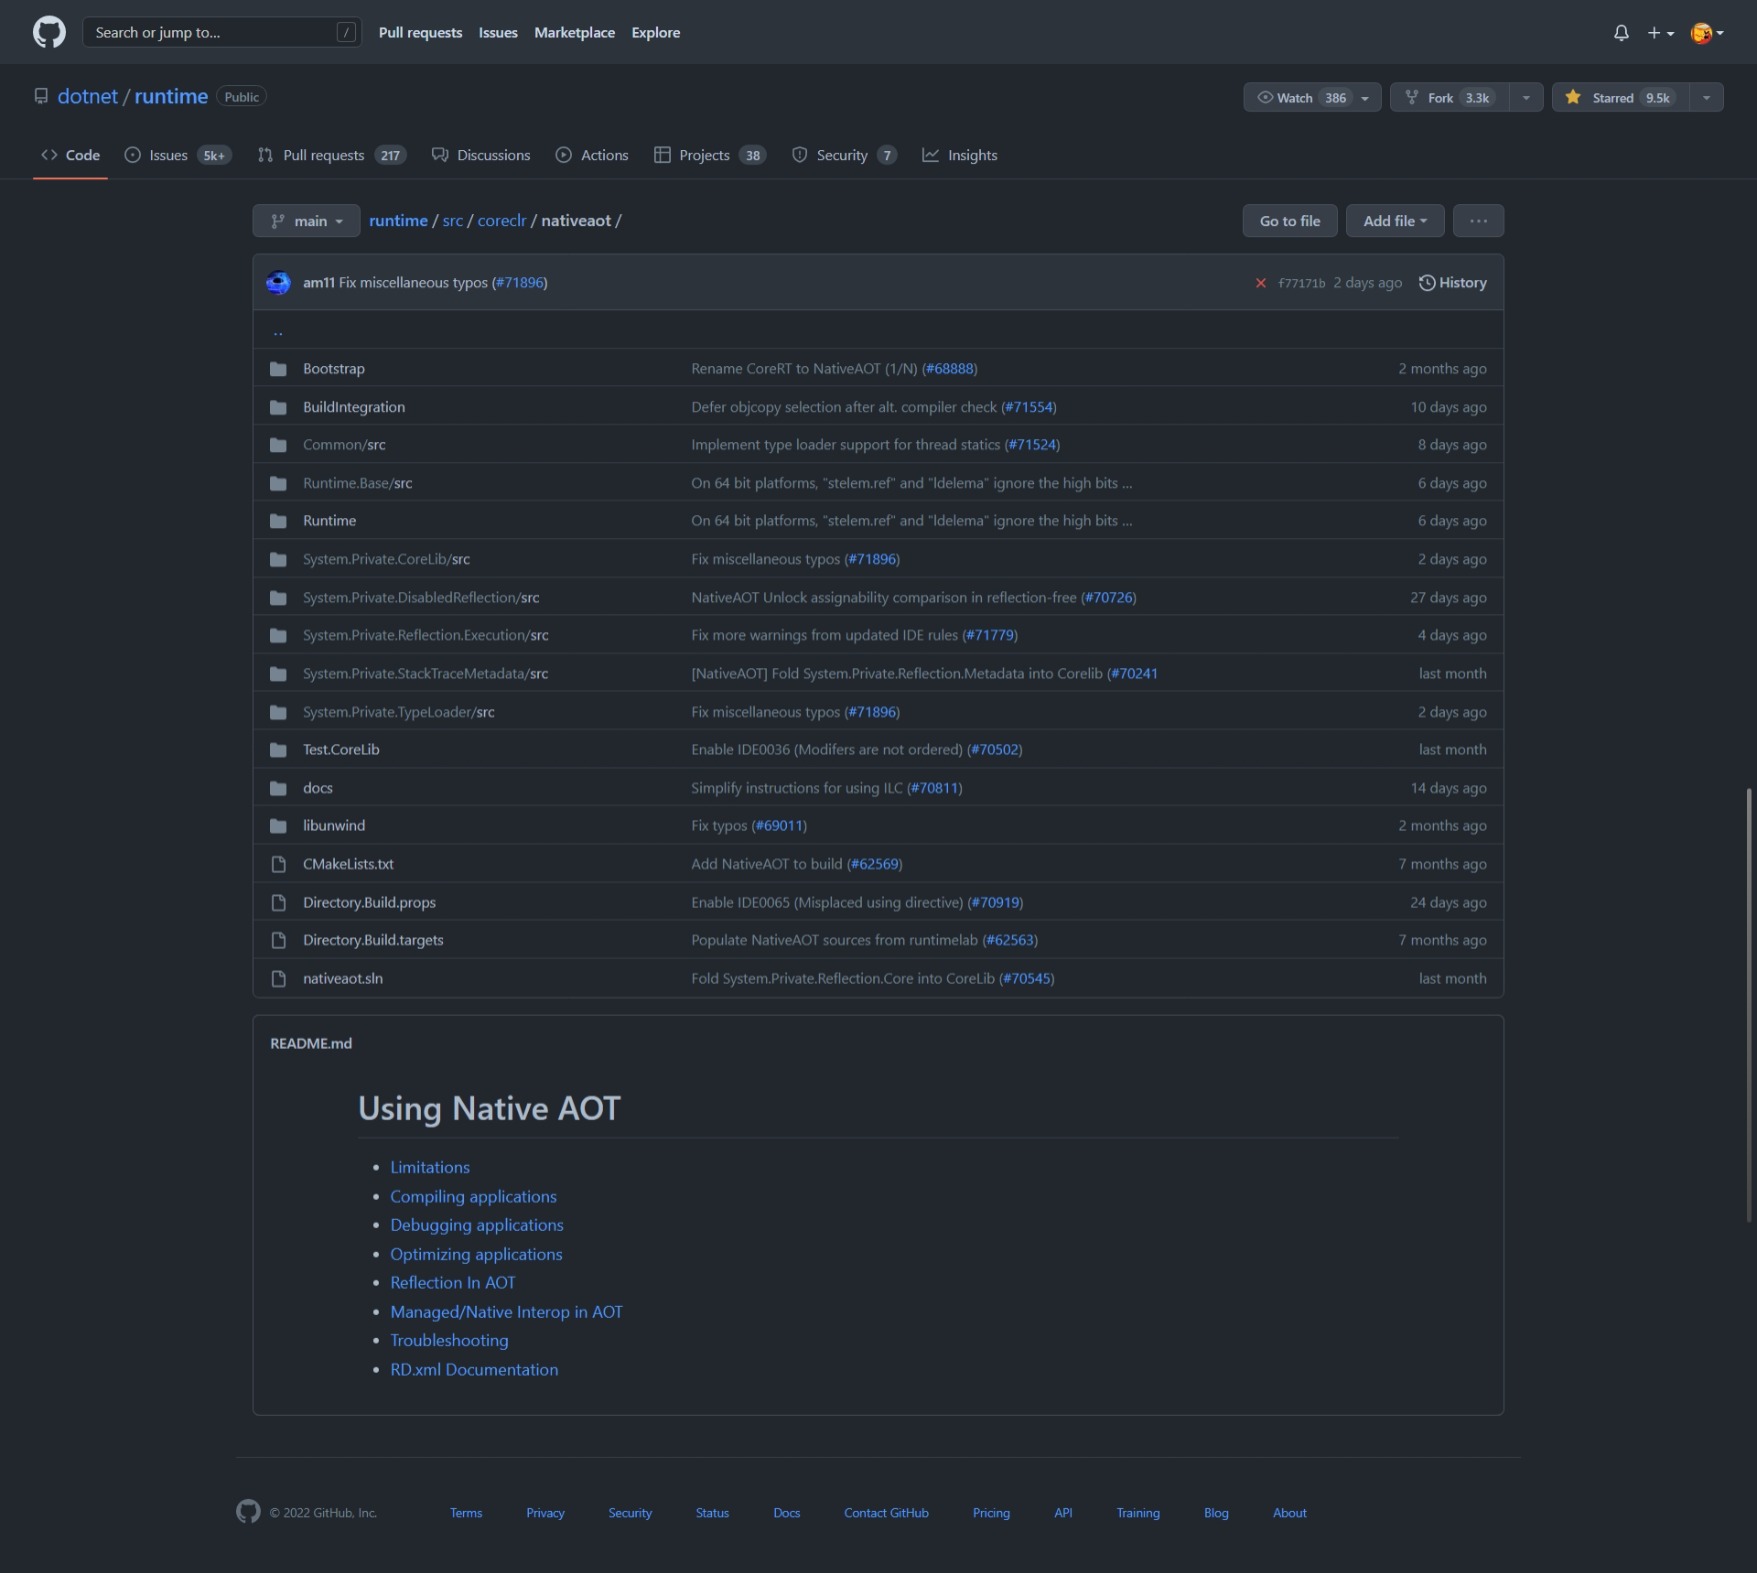
Task: Open the Actions tab
Action: click(592, 155)
